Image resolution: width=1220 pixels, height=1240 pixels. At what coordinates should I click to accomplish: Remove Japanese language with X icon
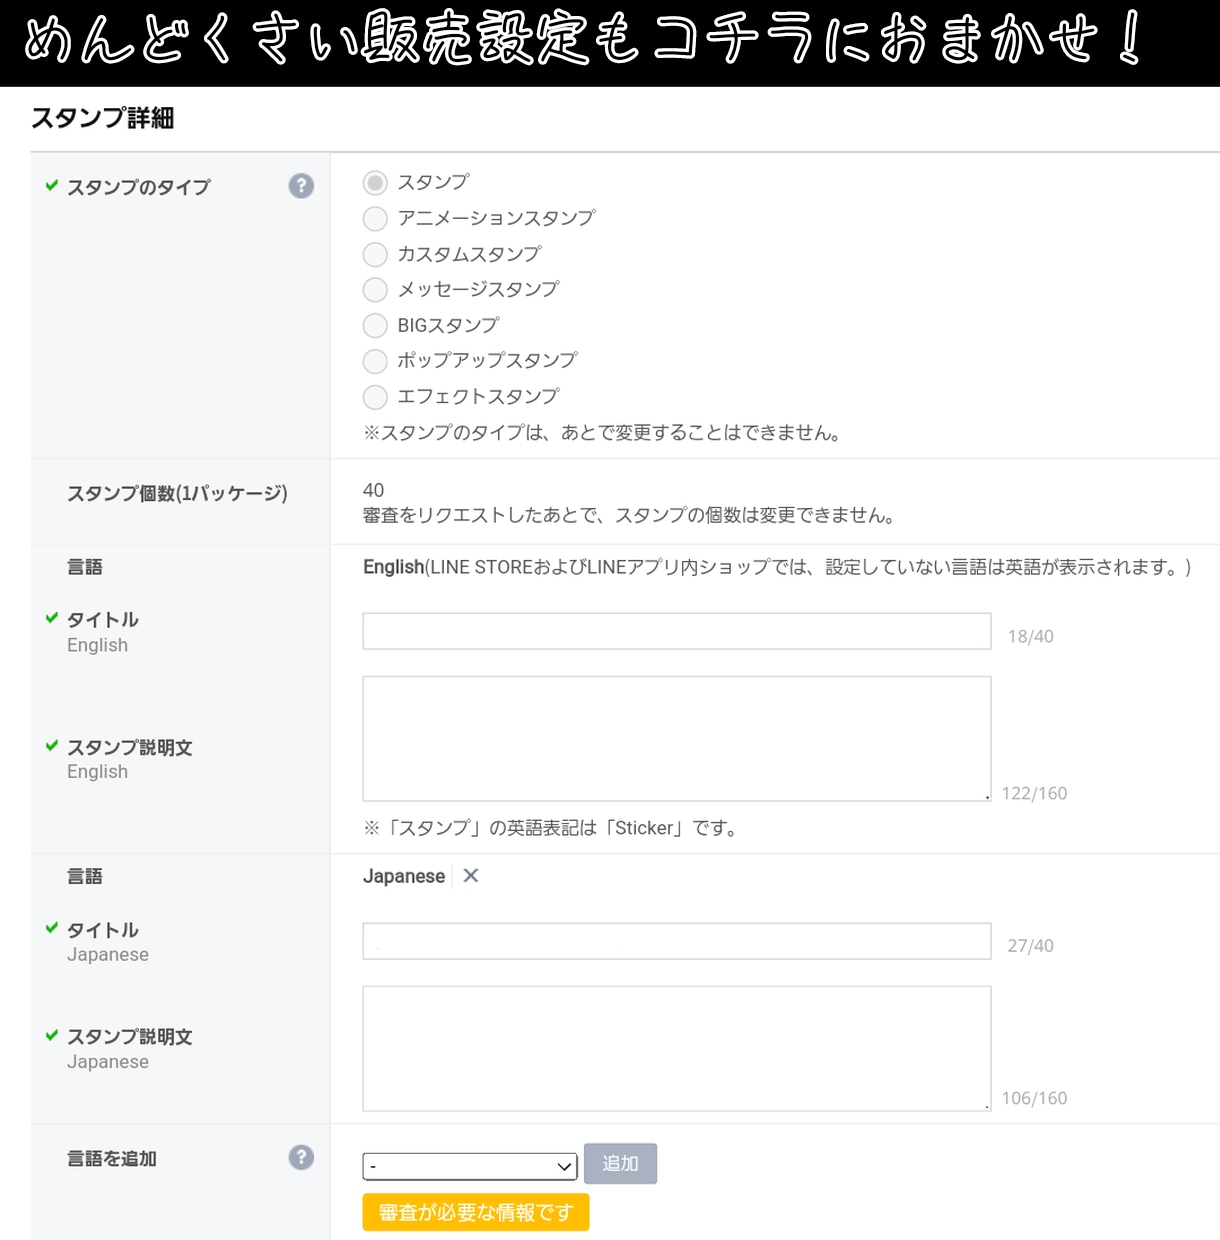471,876
